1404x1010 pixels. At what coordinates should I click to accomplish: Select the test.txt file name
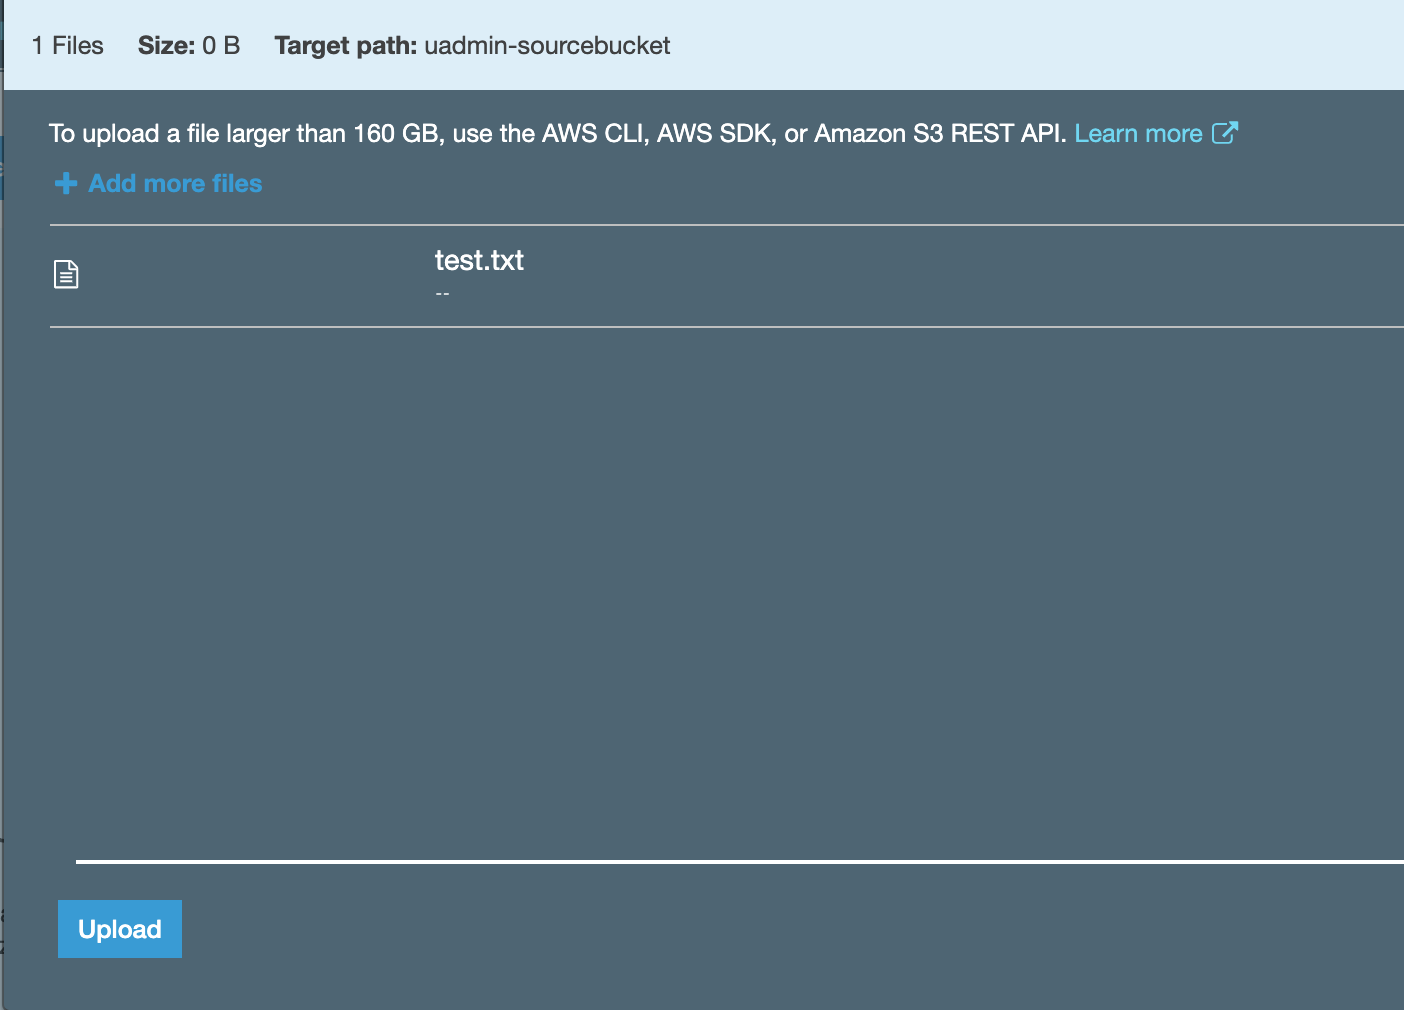[479, 261]
